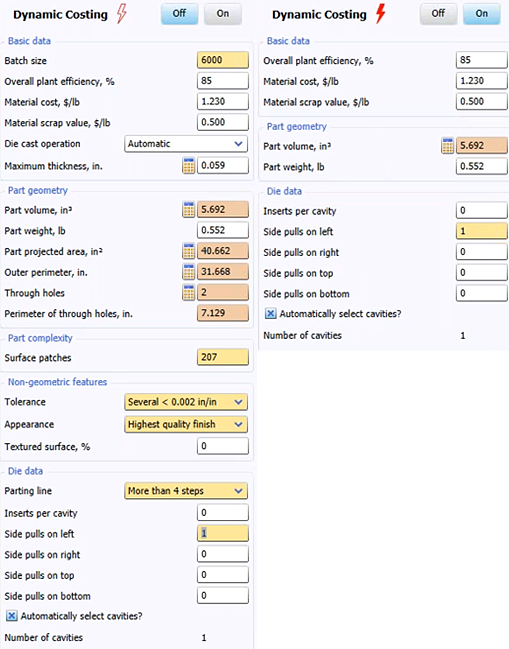Viewport: 509px width, 649px height.
Task: Turn Dynamic Costing On in left panel
Action: pyautogui.click(x=223, y=14)
